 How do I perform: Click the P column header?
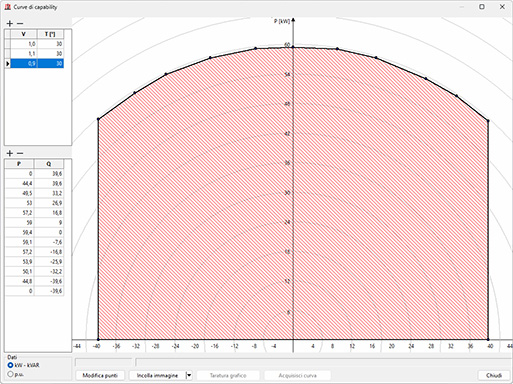click(x=19, y=164)
